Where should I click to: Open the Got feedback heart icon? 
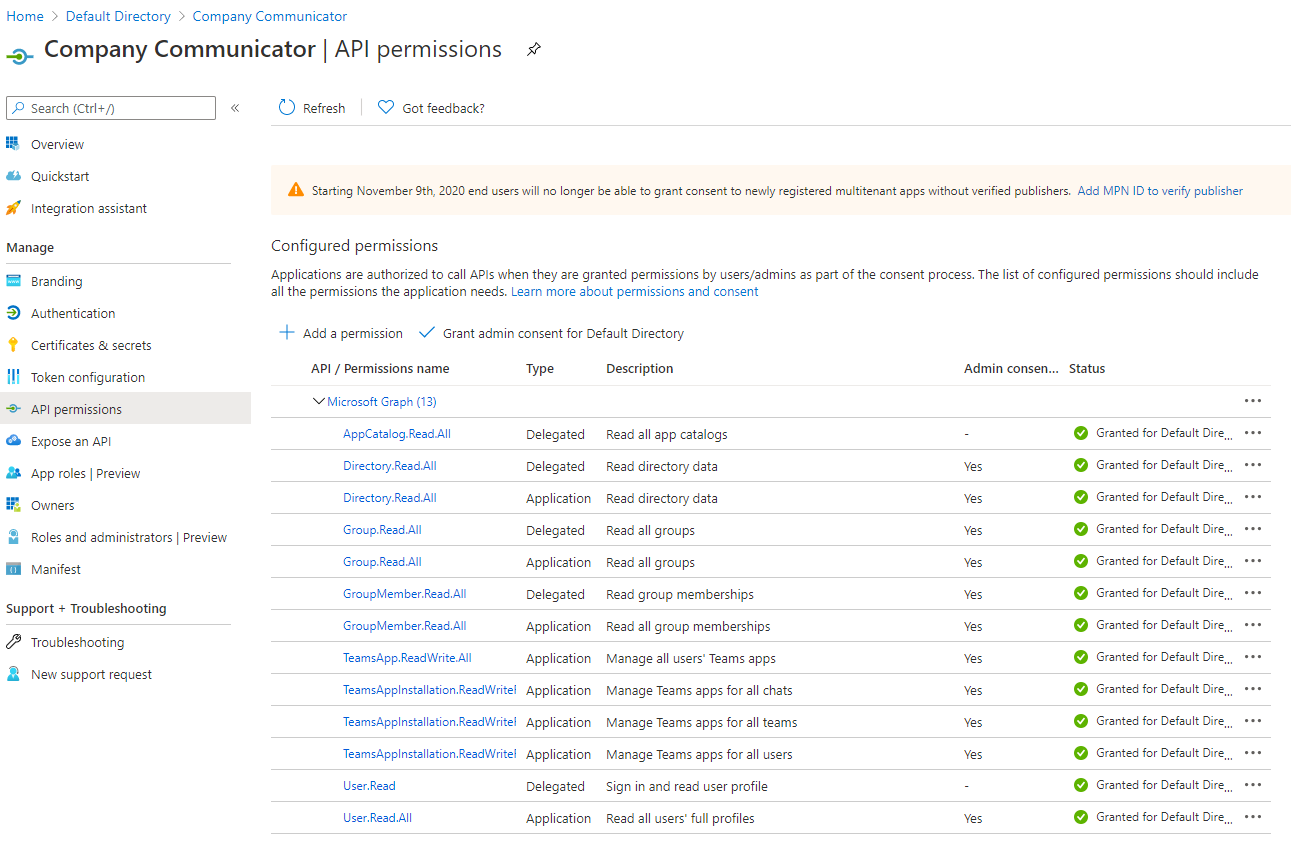(385, 107)
